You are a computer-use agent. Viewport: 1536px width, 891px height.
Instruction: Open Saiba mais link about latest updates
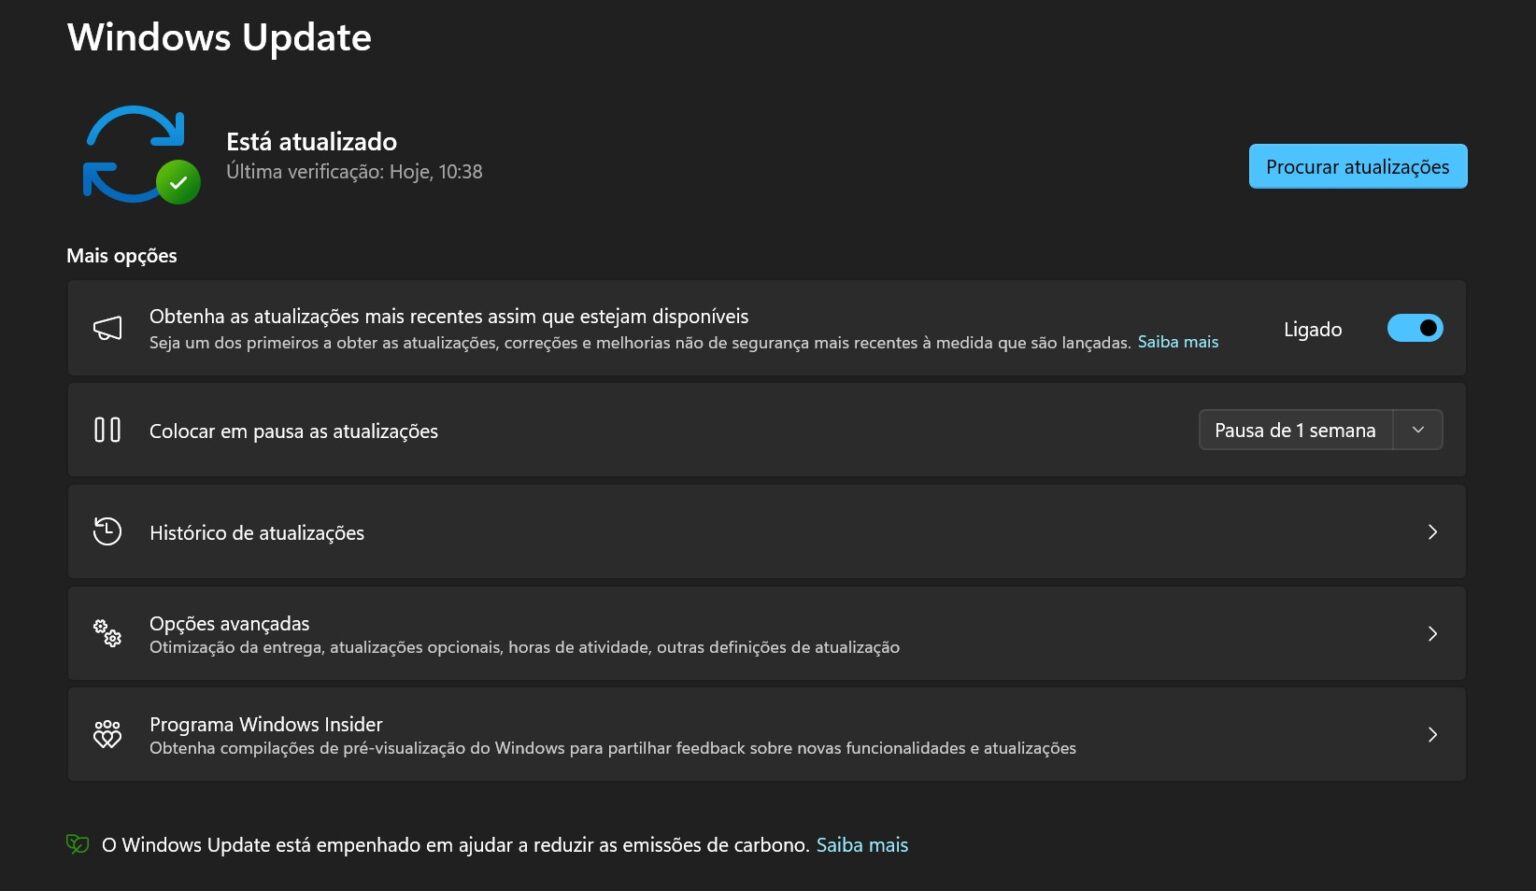pyautogui.click(x=1178, y=342)
